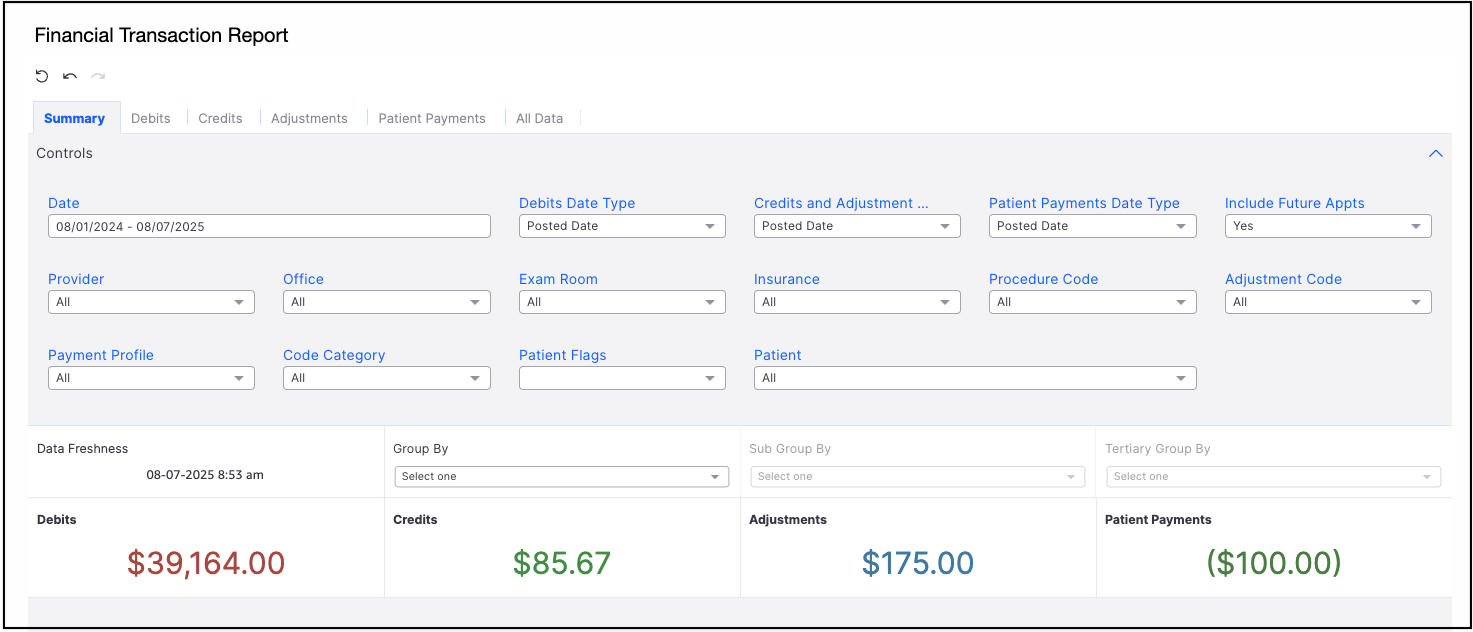Viewport: 1473px width, 632px height.
Task: Click the reset (refresh) icon
Action: [x=42, y=76]
